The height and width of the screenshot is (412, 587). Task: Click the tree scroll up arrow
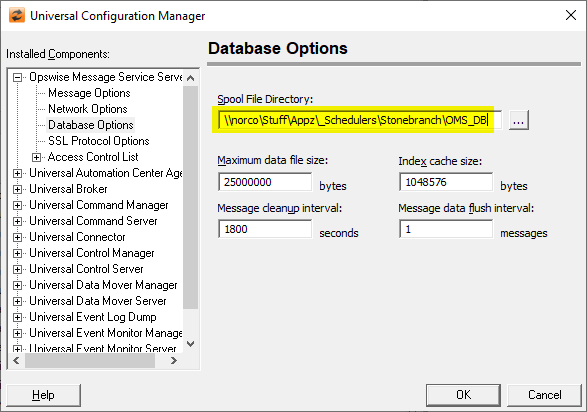coord(191,78)
